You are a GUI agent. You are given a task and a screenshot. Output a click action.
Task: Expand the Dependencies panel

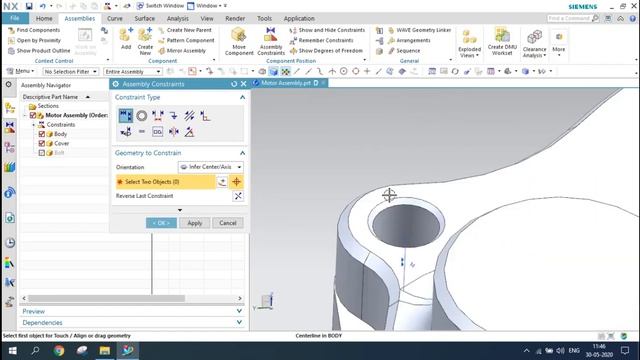239,322
